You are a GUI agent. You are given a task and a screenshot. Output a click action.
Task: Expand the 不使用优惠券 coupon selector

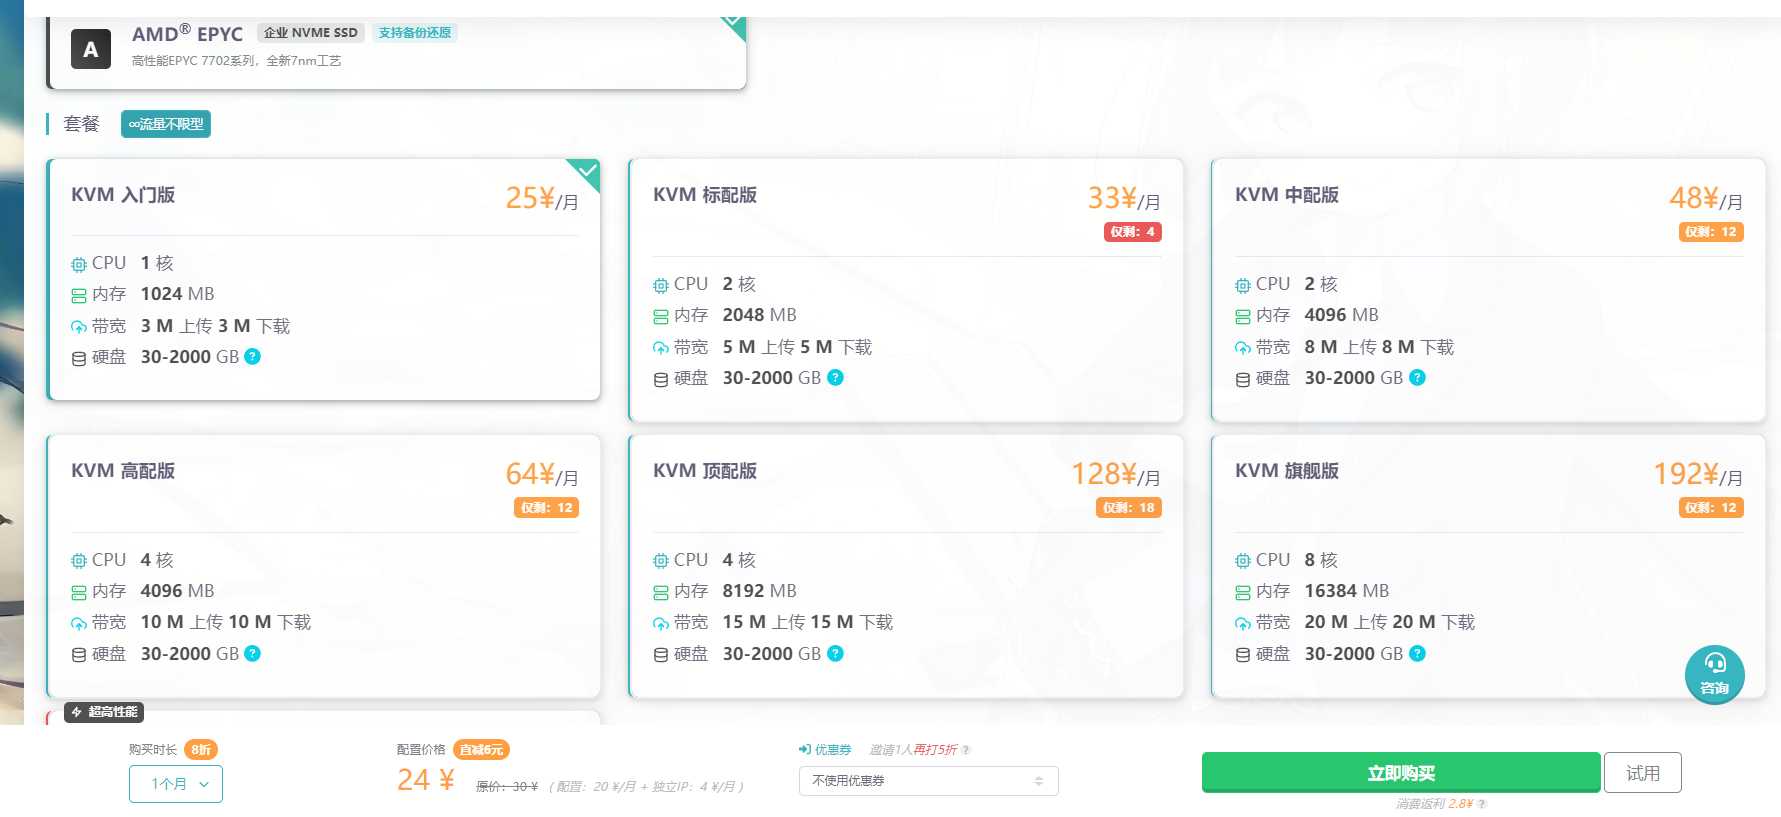click(x=928, y=781)
